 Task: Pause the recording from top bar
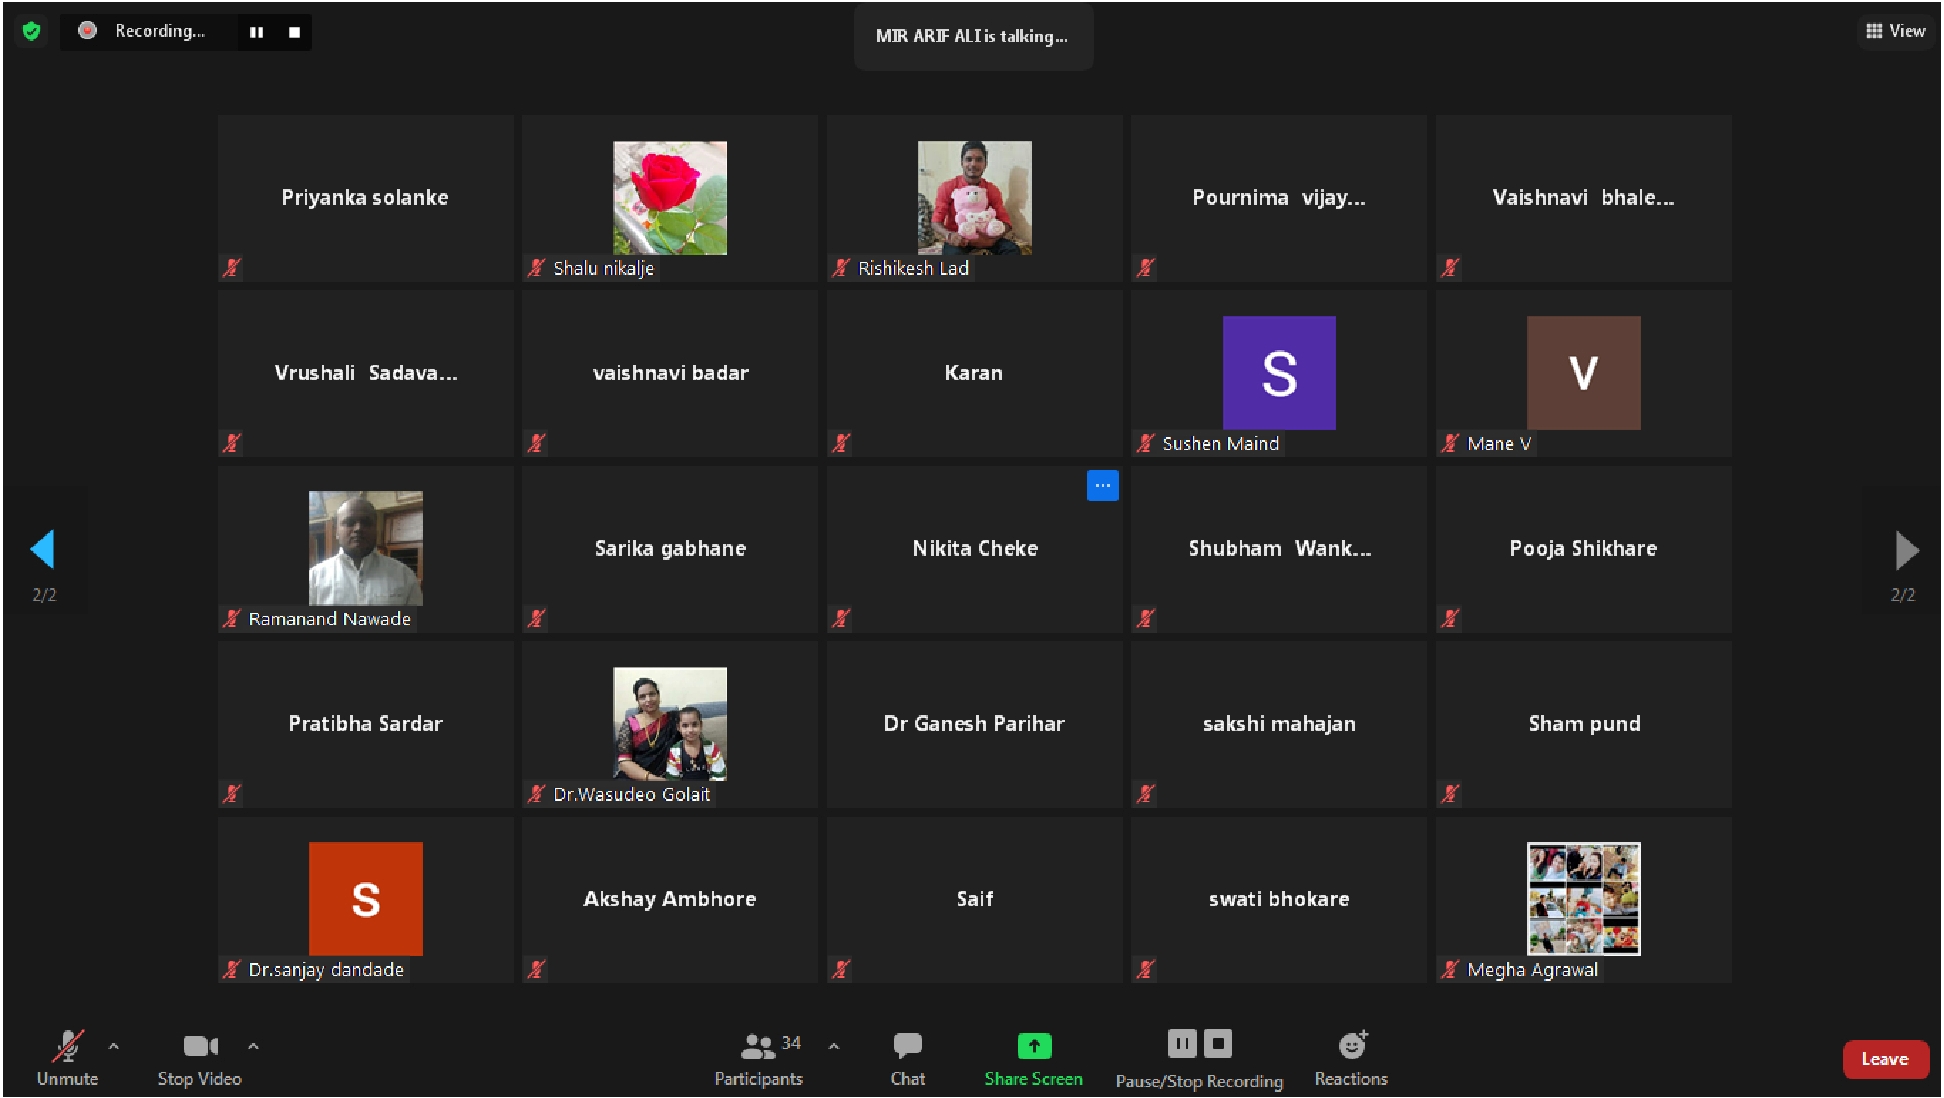coord(256,32)
